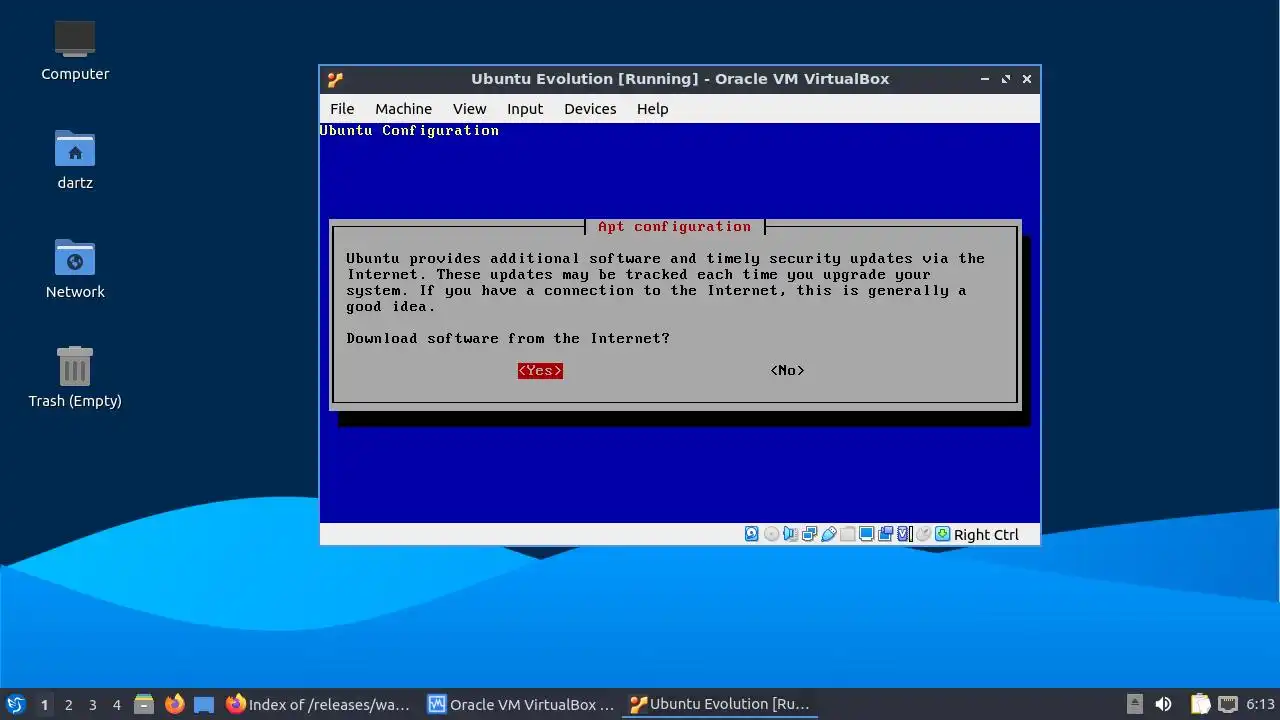
Task: Open the View menu
Action: (469, 109)
